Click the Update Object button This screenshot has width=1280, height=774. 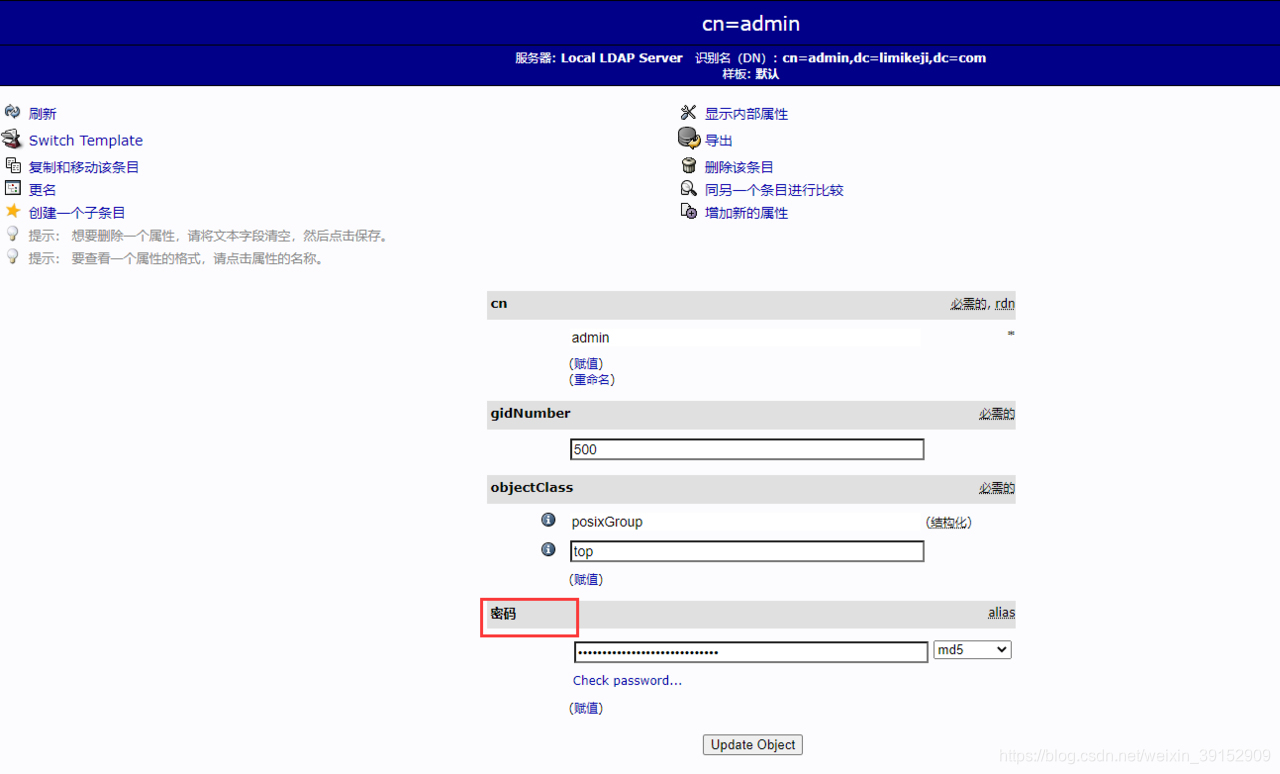click(753, 745)
